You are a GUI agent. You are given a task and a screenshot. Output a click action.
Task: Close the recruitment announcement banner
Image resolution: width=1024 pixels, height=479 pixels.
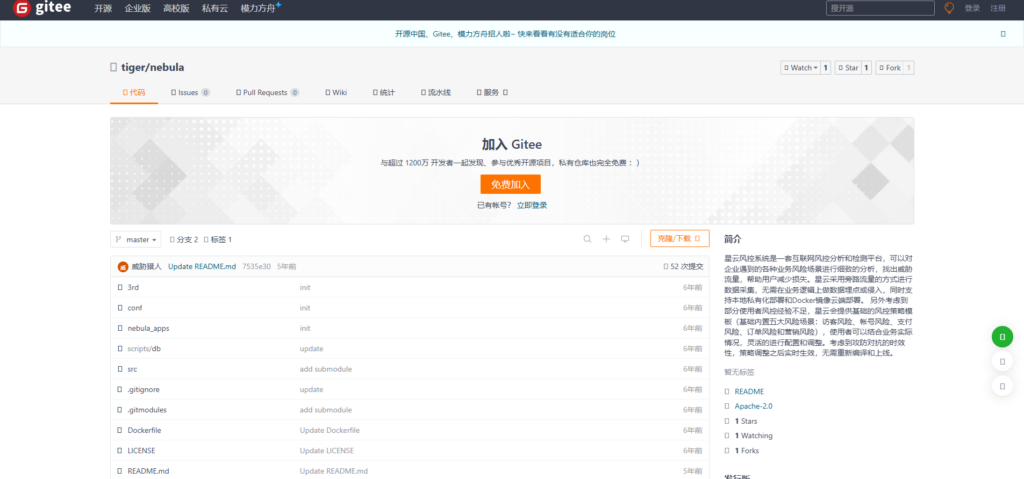(1002, 33)
